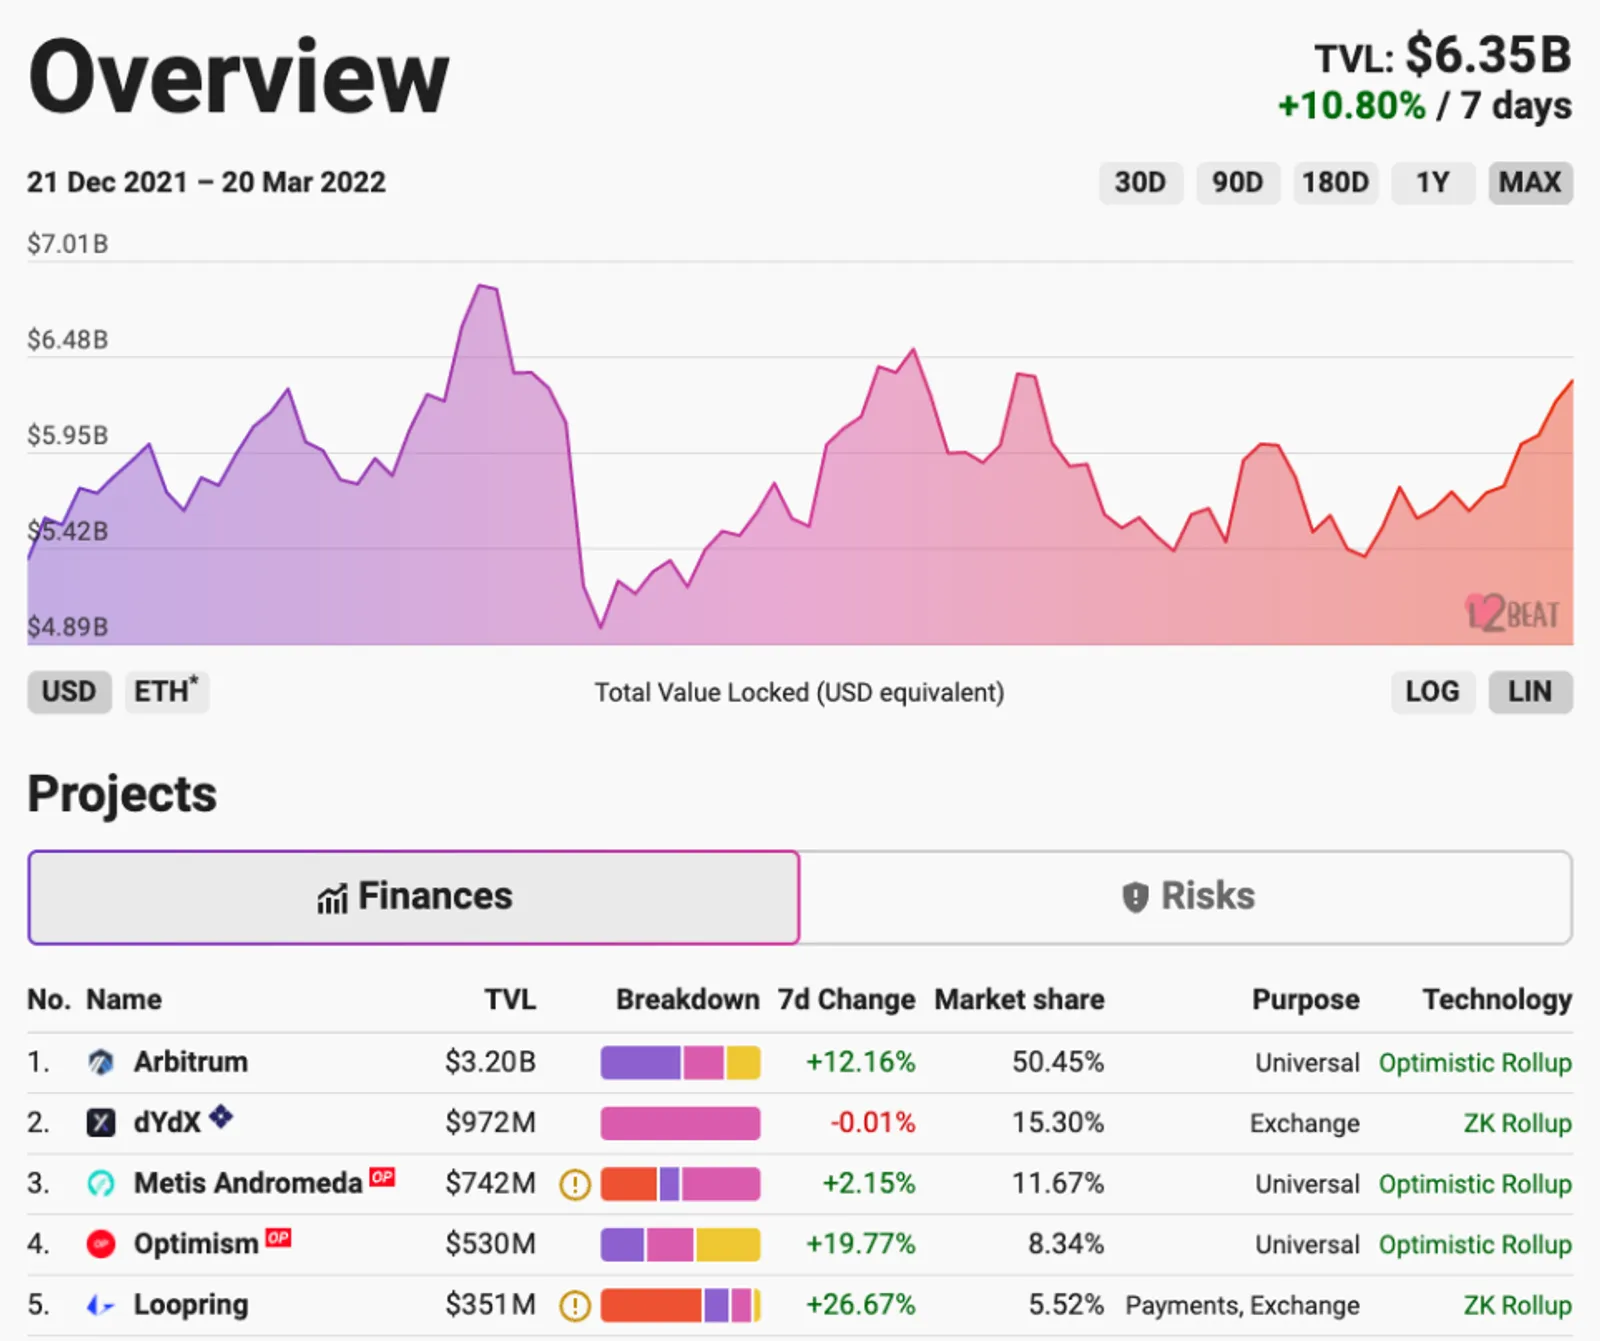Click the chart icon on Finances tab

[x=332, y=898]
